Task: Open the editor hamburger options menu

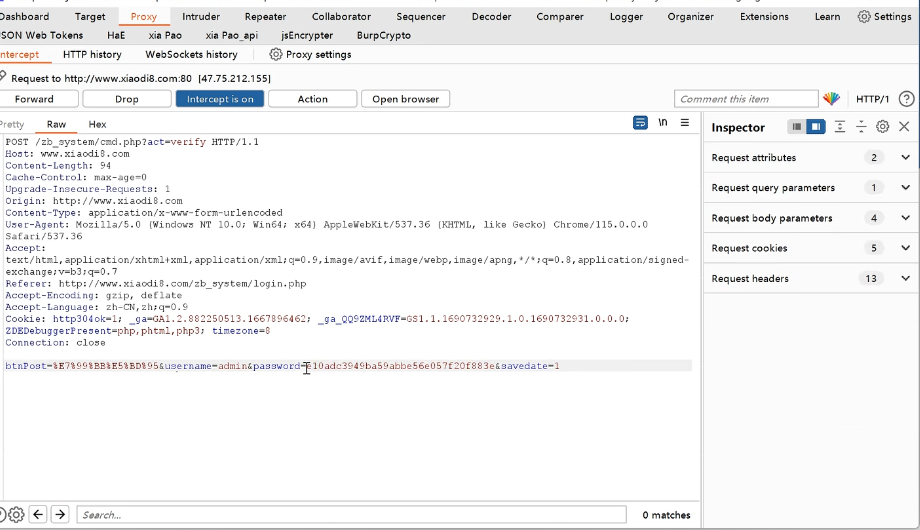Action: pyautogui.click(x=685, y=123)
